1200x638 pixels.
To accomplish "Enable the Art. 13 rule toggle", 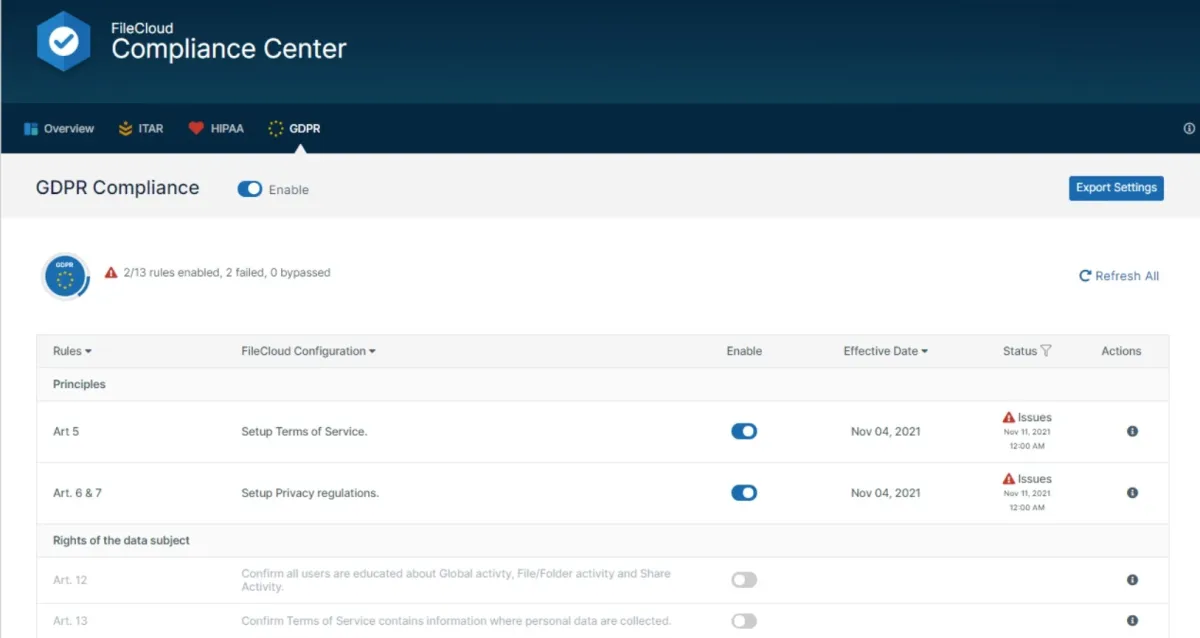I will (744, 621).
